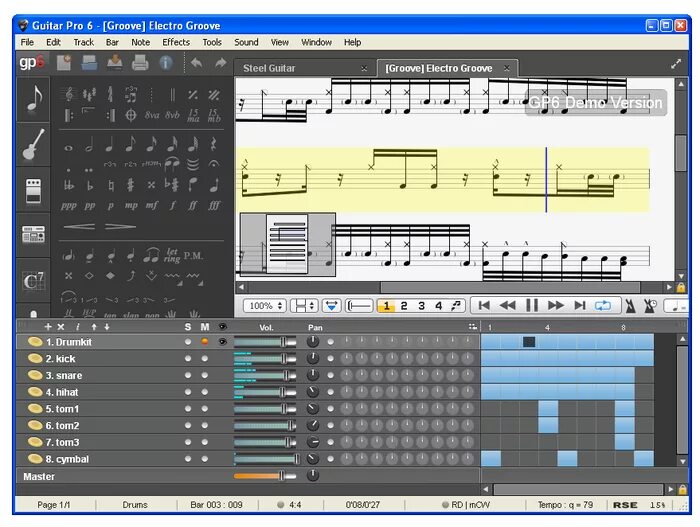Click the print toolbar icon
The image size is (700, 527).
(140, 63)
